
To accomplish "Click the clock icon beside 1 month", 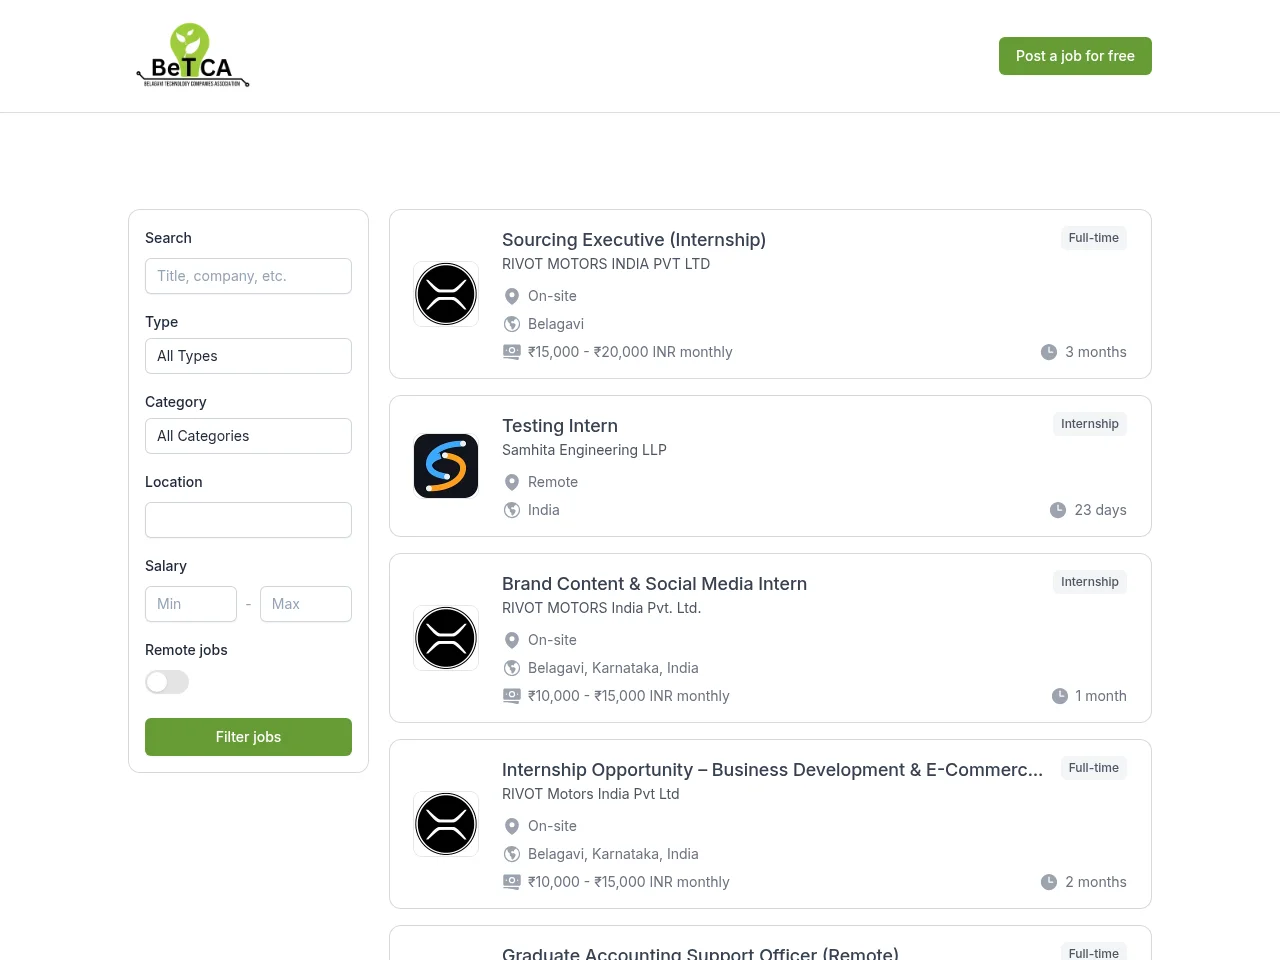I will pyautogui.click(x=1060, y=696).
